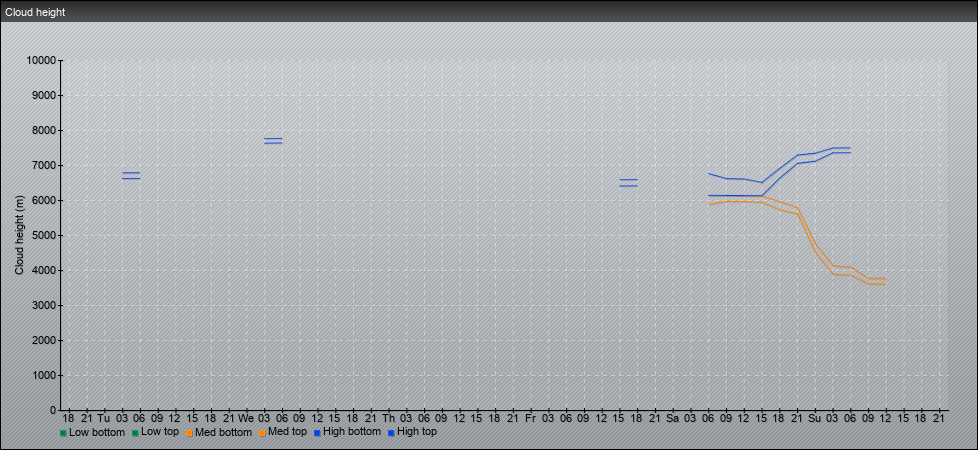Click the 'Sa' day label on x-axis
The width and height of the screenshot is (978, 450).
pyautogui.click(x=672, y=418)
